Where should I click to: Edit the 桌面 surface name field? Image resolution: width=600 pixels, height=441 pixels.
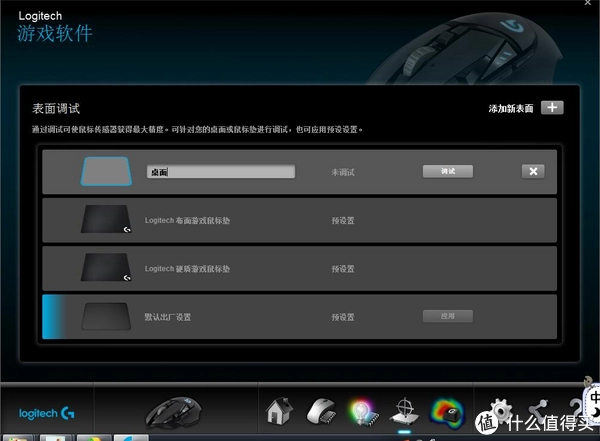coord(221,172)
